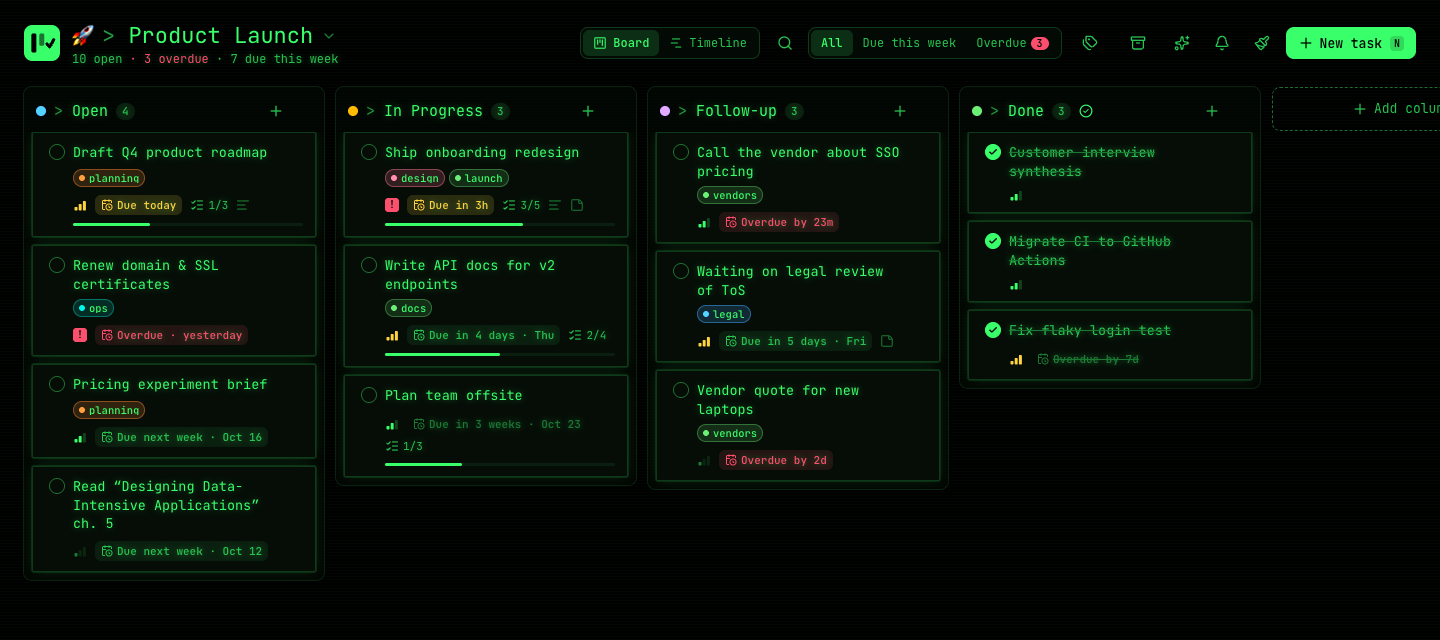The height and width of the screenshot is (640, 1440).
Task: Open the Due in 5 days Fri badge
Action: click(796, 341)
